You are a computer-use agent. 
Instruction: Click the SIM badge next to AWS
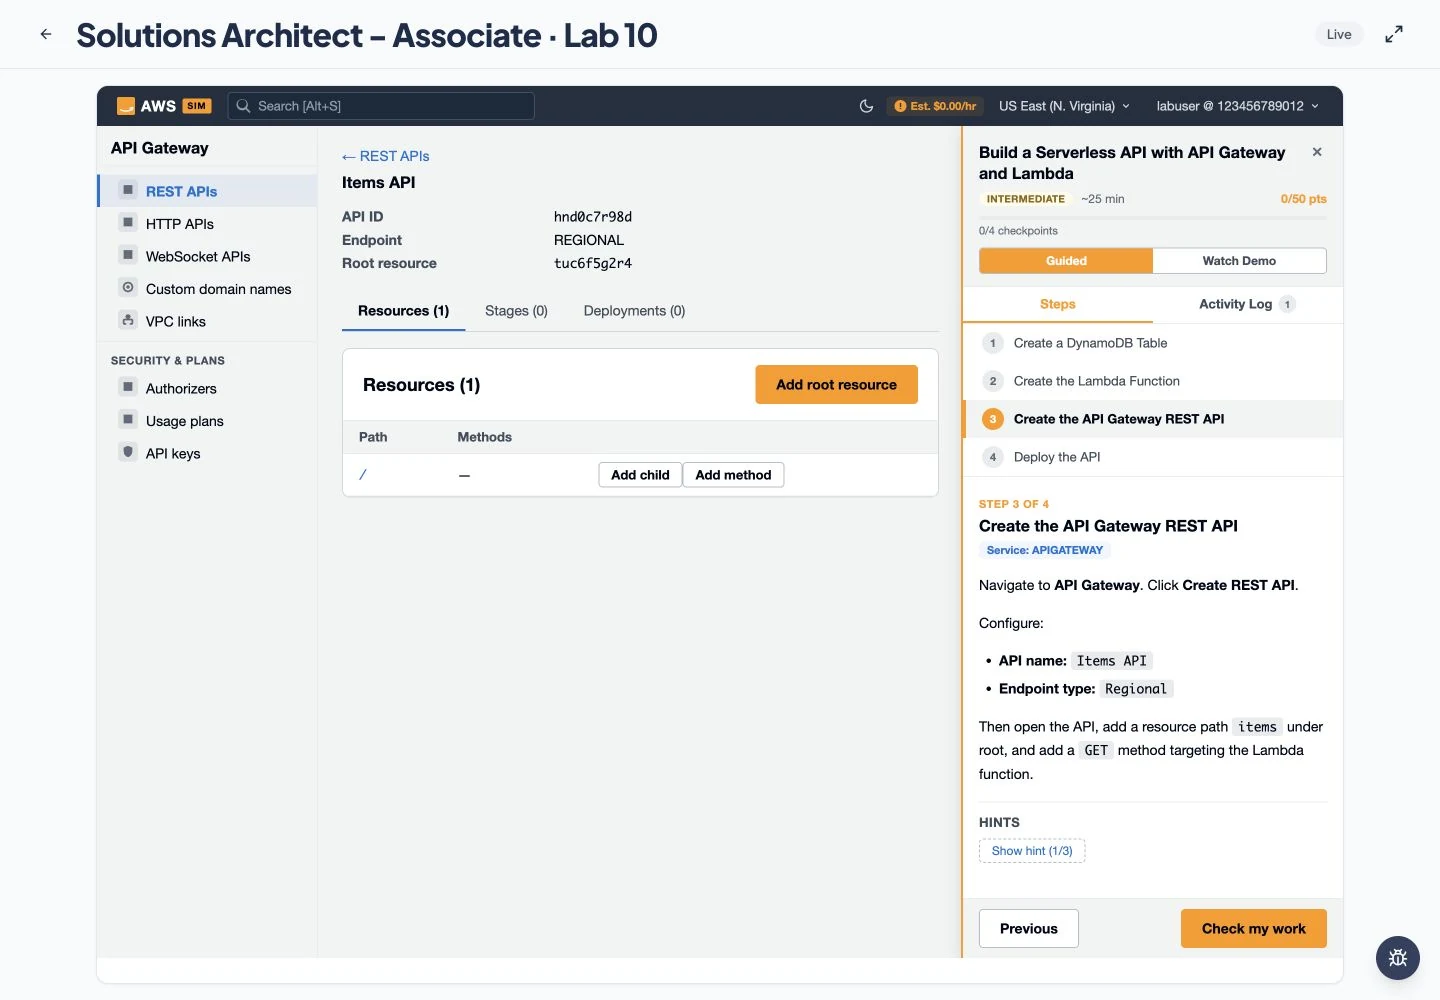click(x=196, y=106)
